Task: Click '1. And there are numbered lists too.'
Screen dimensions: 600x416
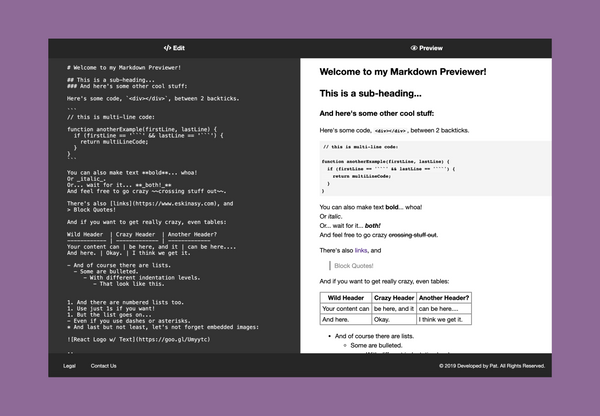Action: pyautogui.click(x=125, y=302)
